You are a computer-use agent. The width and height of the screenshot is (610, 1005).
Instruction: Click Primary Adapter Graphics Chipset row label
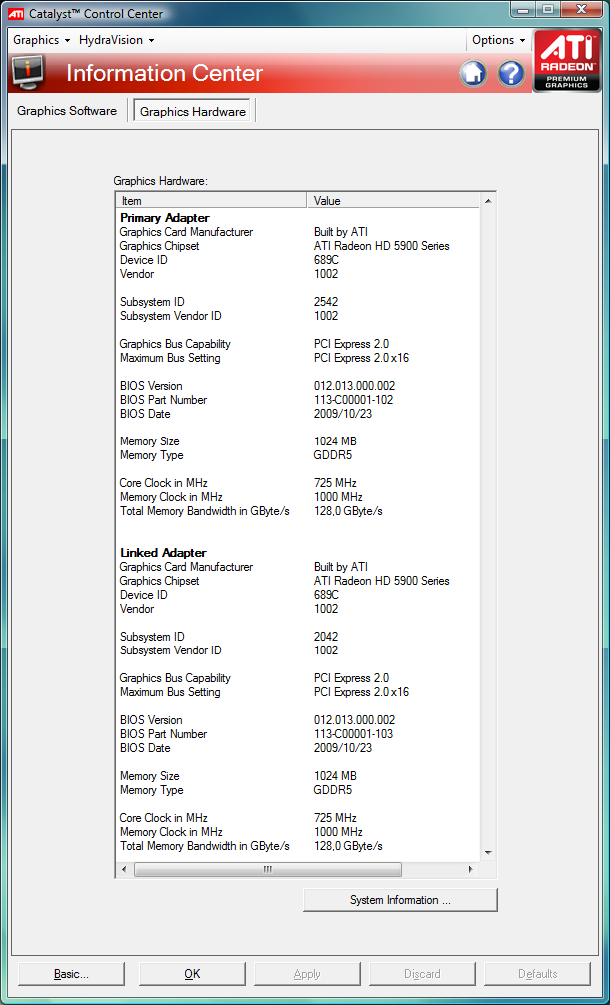click(x=160, y=246)
